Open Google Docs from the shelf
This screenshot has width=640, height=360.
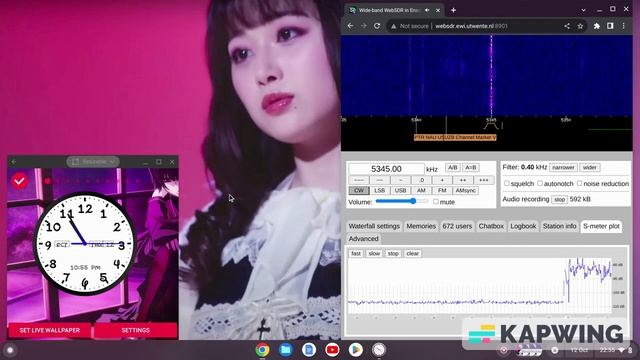coord(309,350)
